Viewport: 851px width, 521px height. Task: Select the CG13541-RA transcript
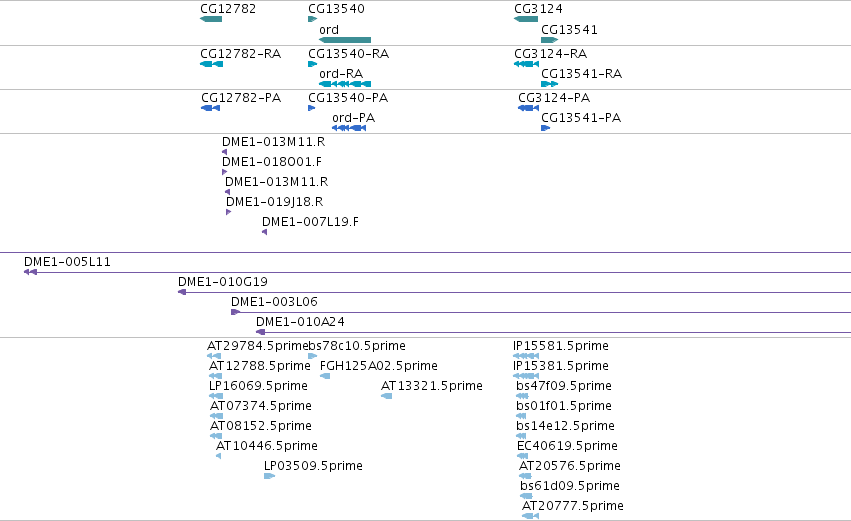coord(550,84)
